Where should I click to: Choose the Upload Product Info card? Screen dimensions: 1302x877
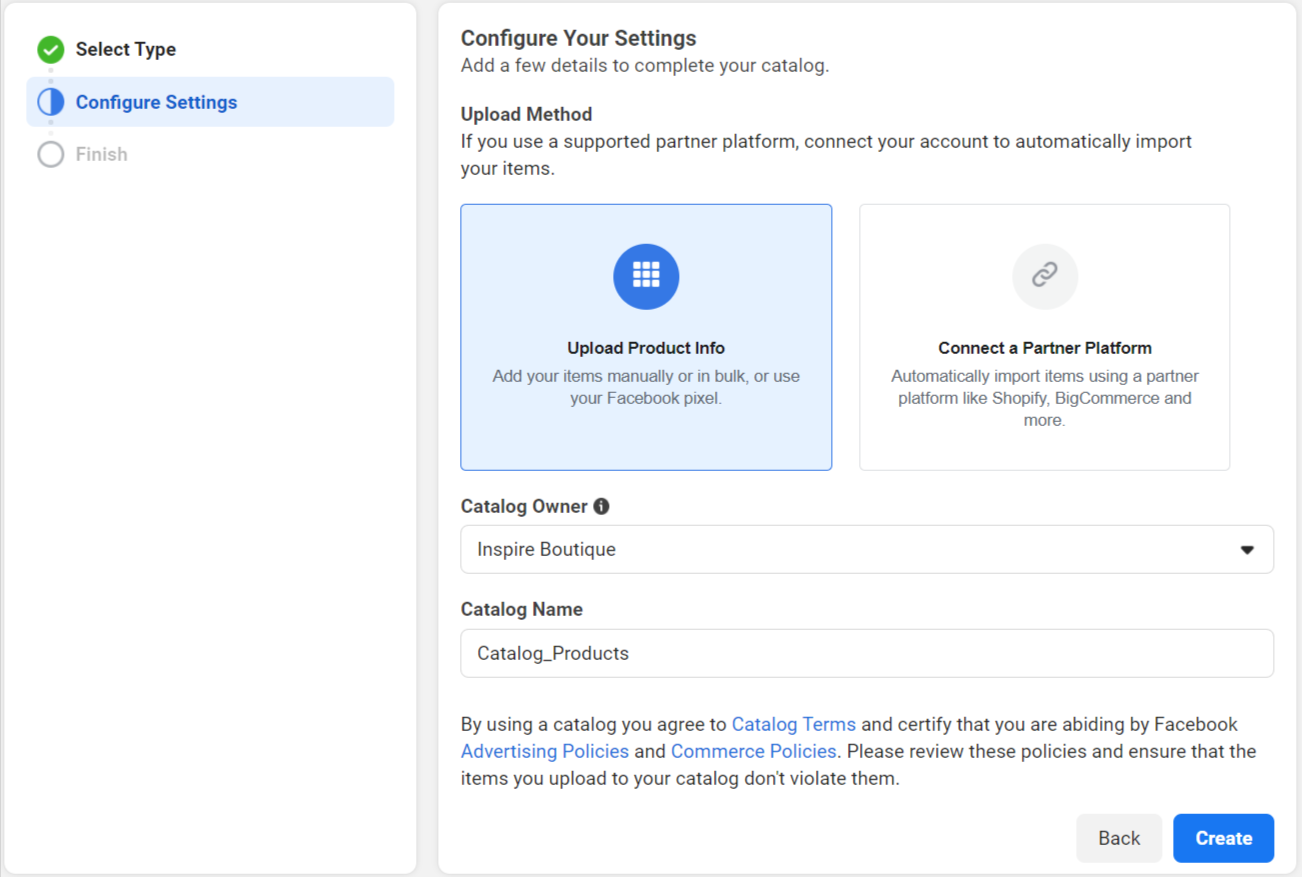click(x=646, y=337)
